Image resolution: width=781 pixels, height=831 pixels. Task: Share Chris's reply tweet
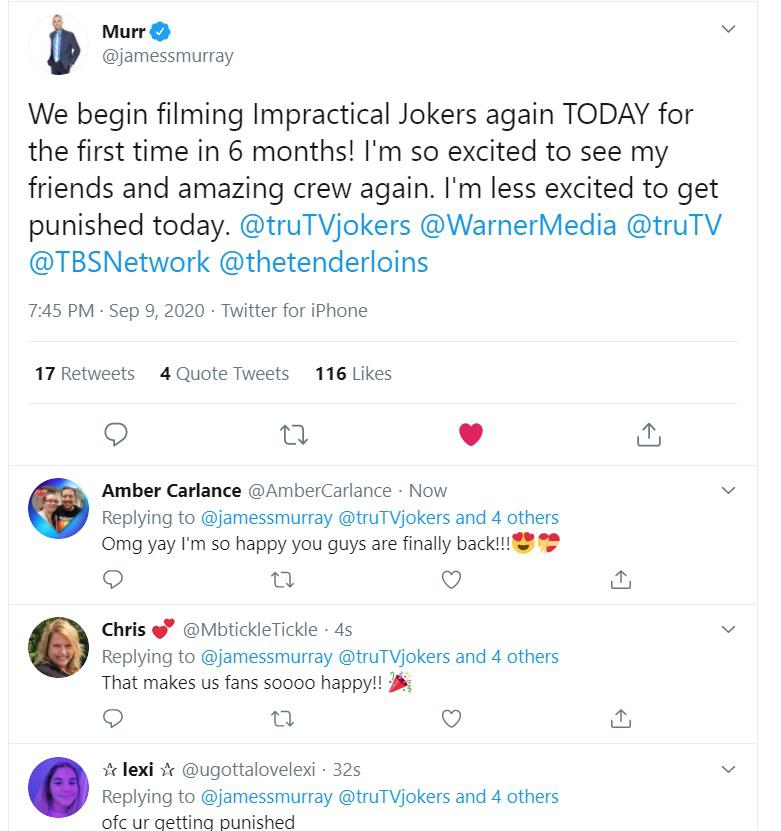pyautogui.click(x=620, y=718)
